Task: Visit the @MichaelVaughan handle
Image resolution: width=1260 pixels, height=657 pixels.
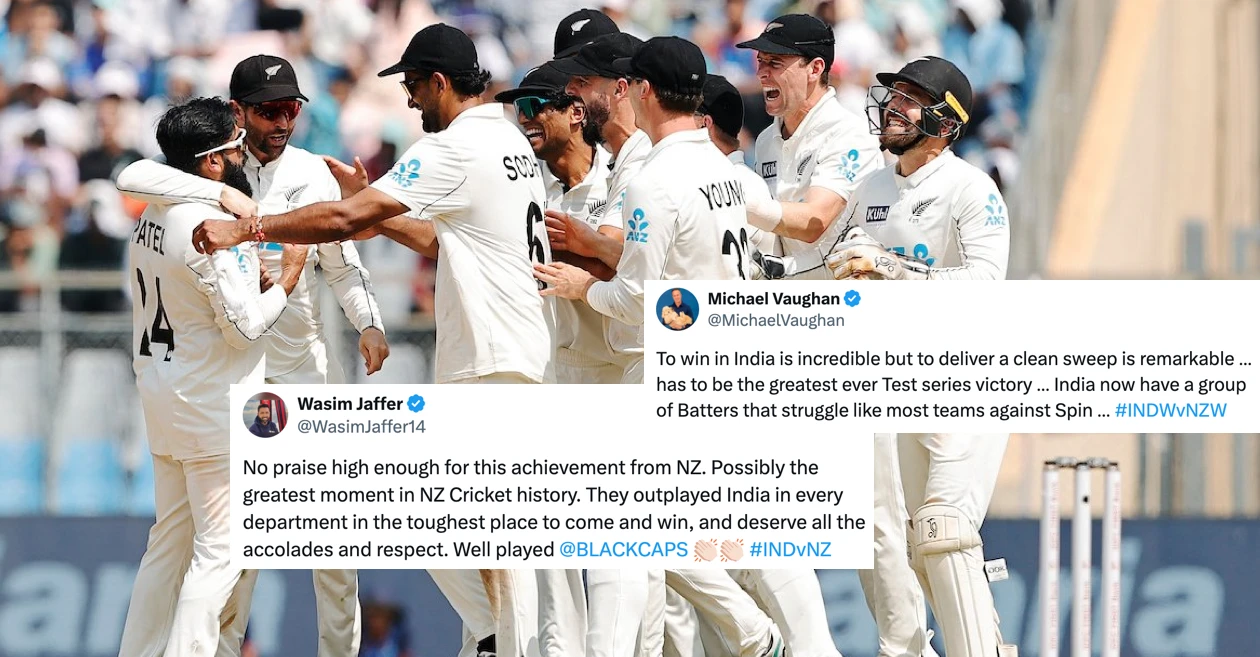Action: [776, 320]
